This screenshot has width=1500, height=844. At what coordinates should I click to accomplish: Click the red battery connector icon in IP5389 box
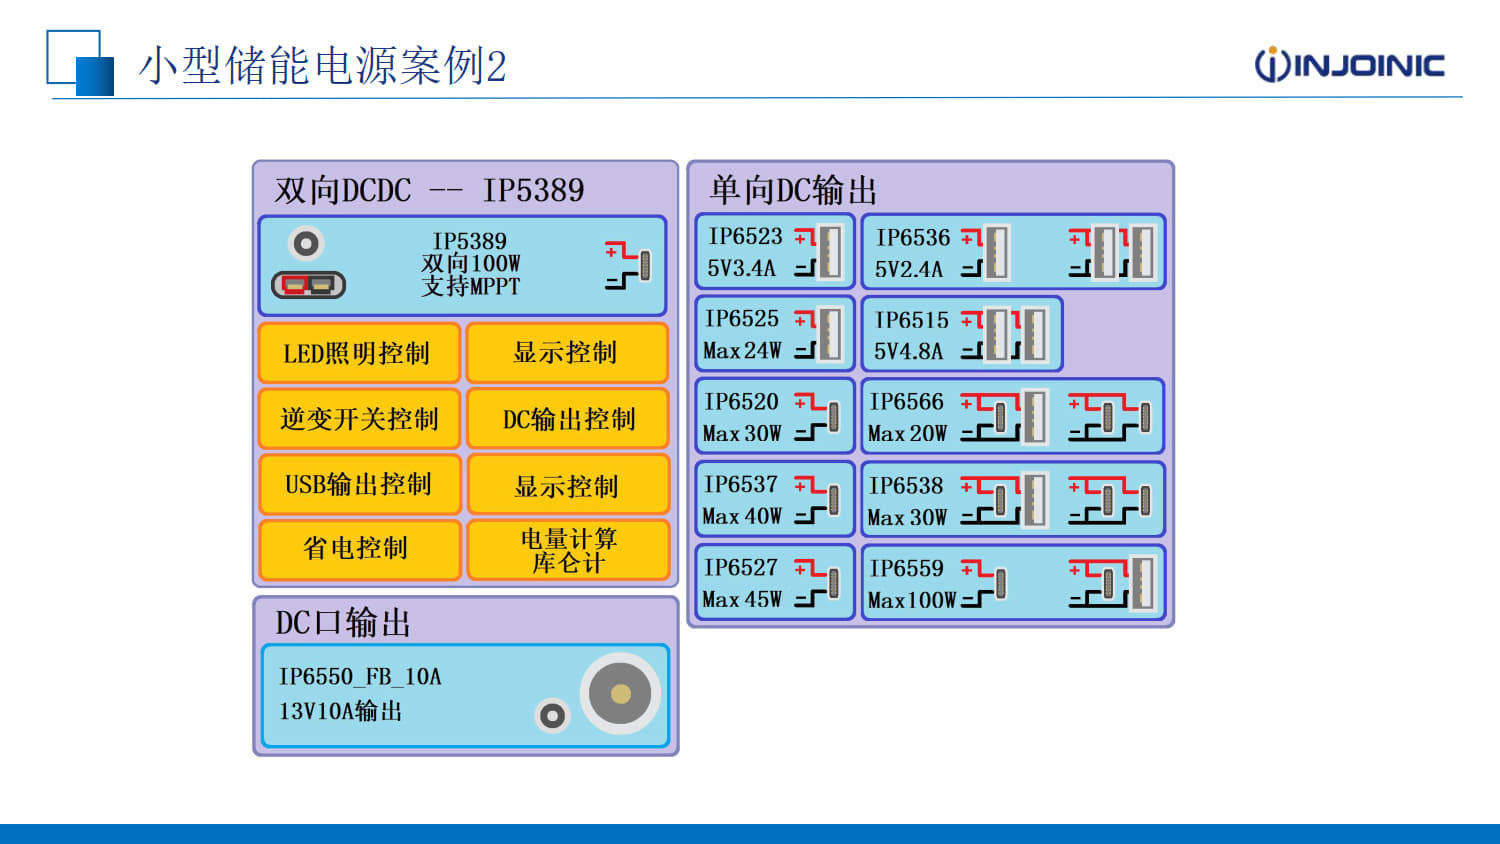tap(309, 285)
